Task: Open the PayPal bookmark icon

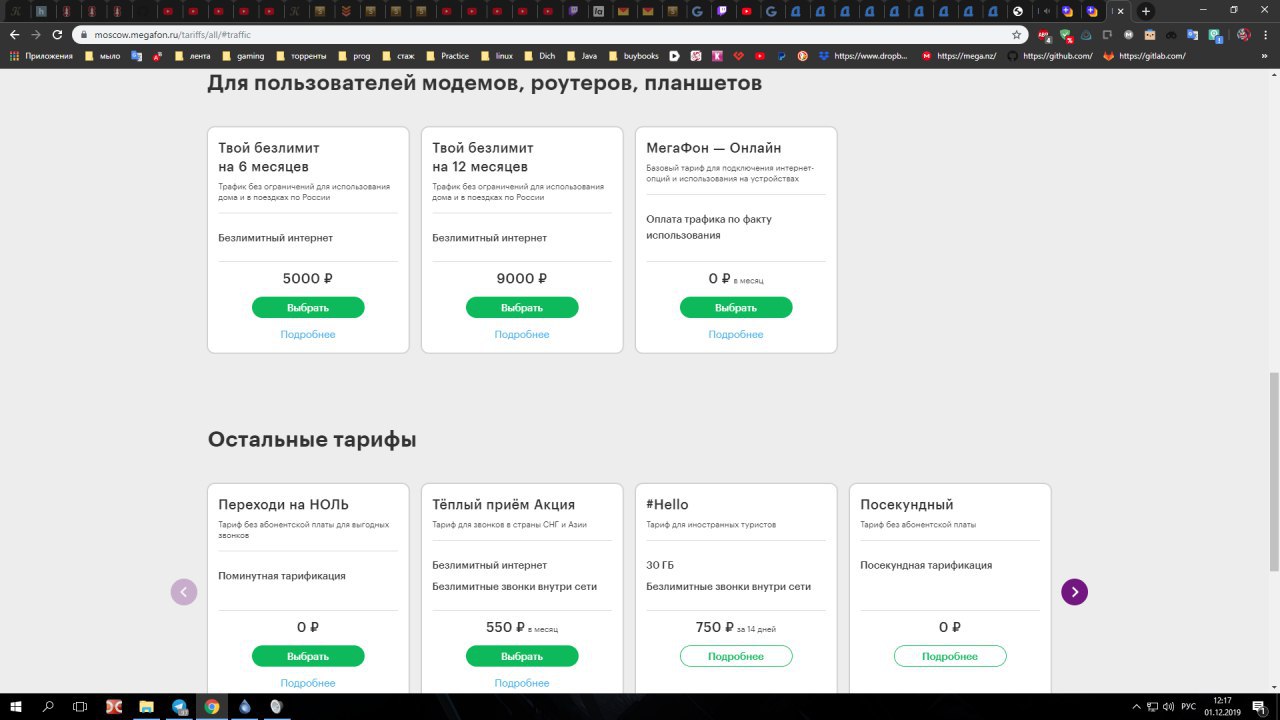Action: pos(781,56)
